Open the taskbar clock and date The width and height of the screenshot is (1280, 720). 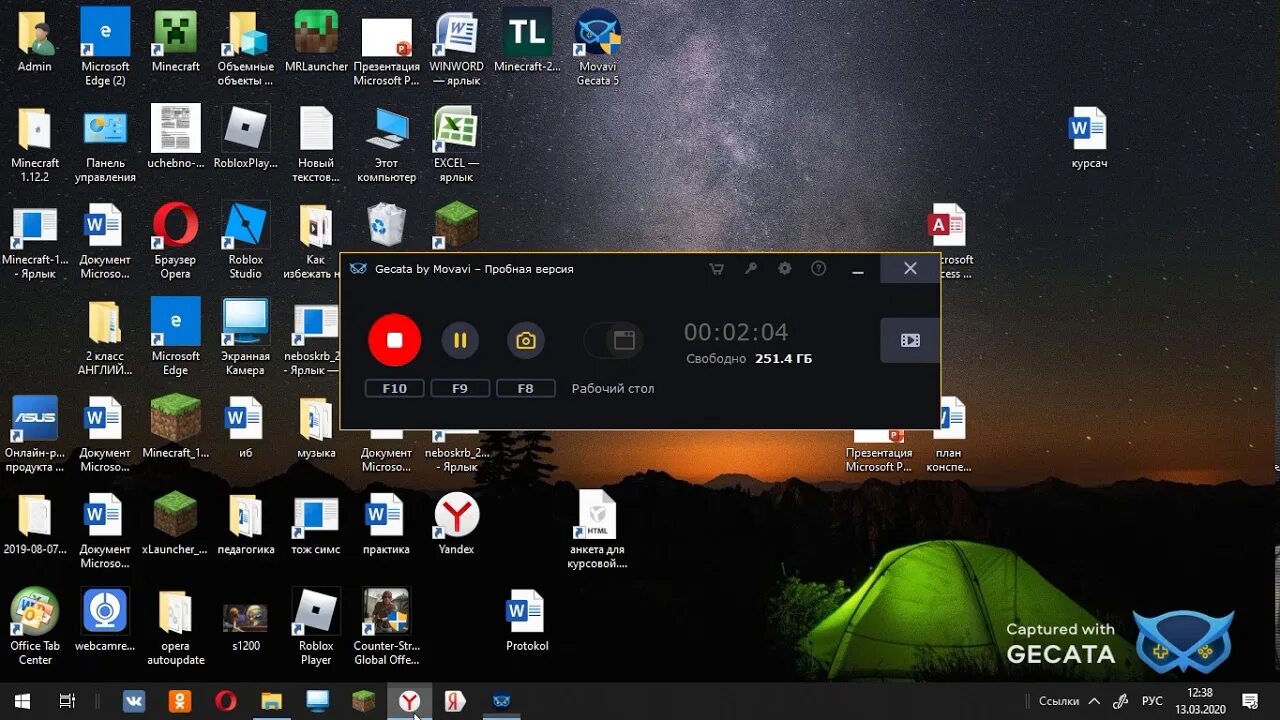pyautogui.click(x=1200, y=701)
